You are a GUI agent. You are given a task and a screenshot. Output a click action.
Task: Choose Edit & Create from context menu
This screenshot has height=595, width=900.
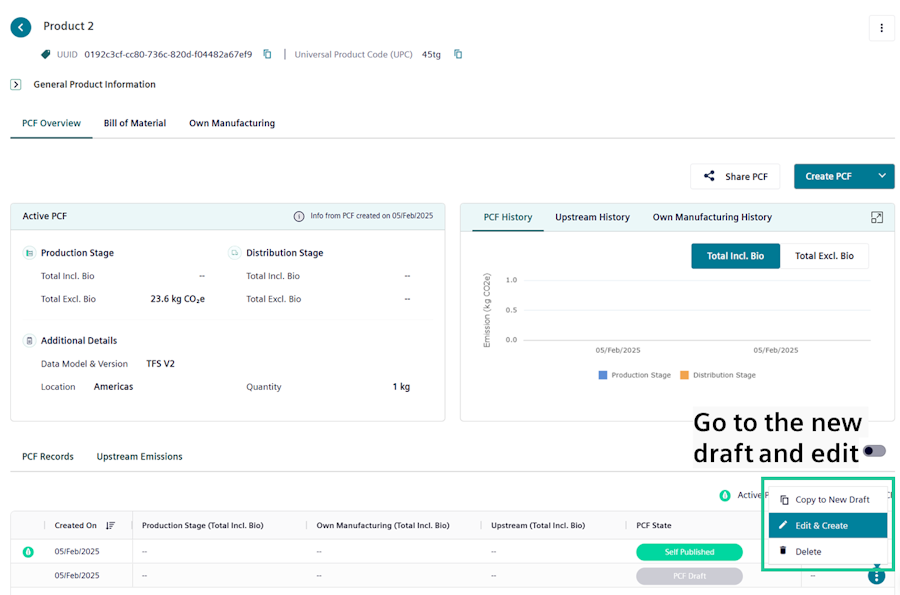pos(827,525)
